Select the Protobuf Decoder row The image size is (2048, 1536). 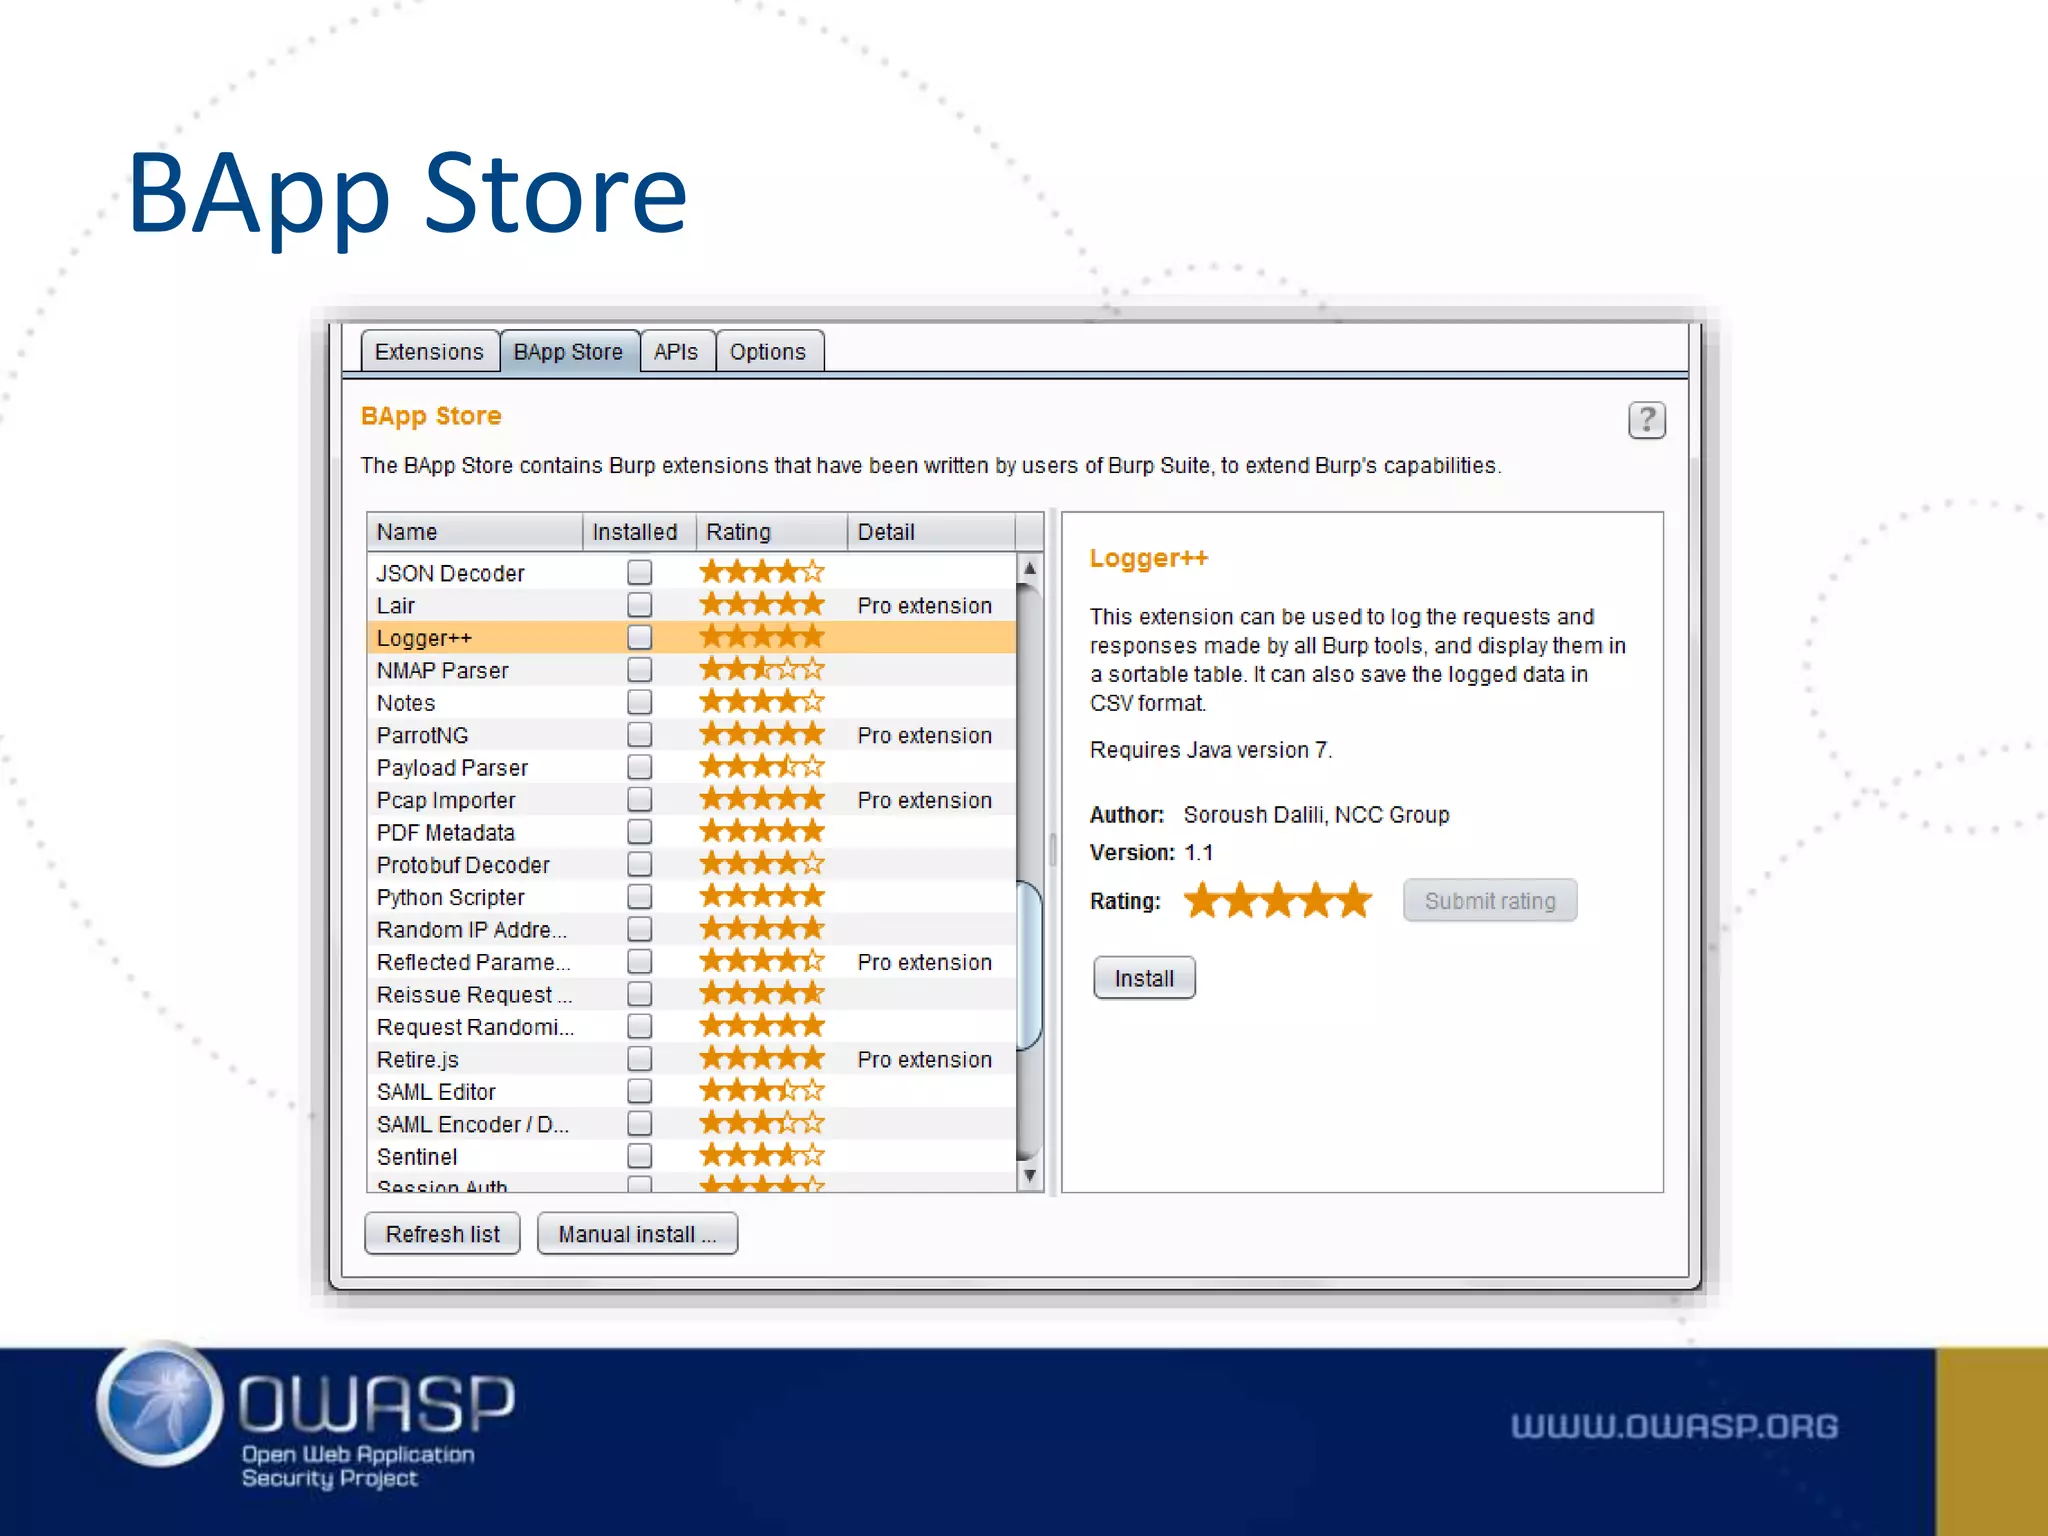pyautogui.click(x=691, y=864)
